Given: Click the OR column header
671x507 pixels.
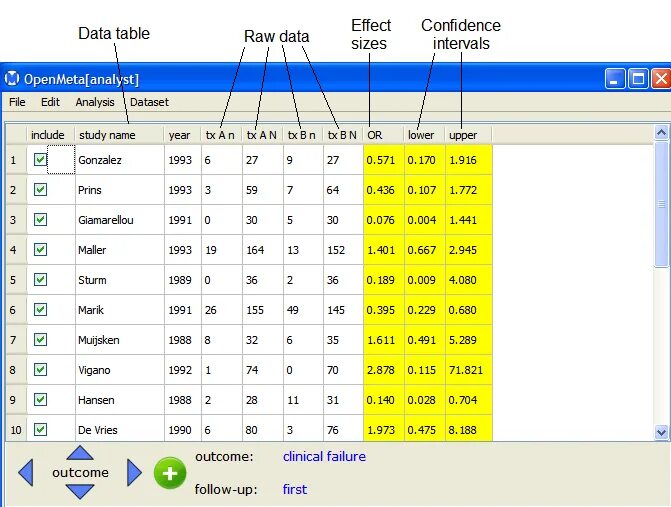Looking at the screenshot, I should coord(384,135).
